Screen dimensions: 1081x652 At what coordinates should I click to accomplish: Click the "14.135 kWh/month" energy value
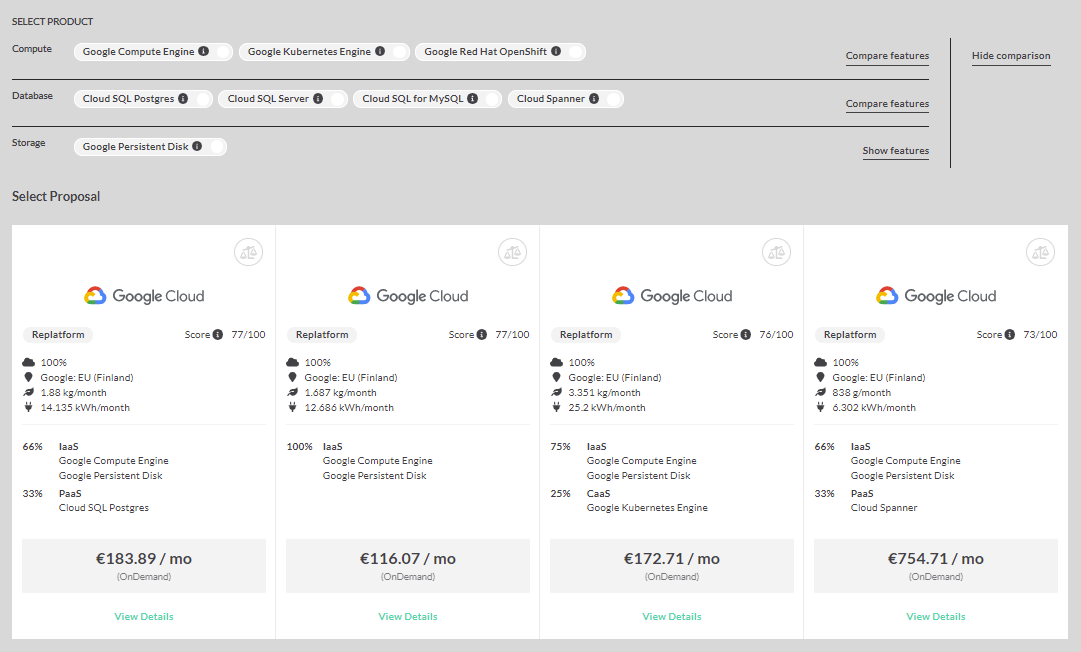click(85, 408)
